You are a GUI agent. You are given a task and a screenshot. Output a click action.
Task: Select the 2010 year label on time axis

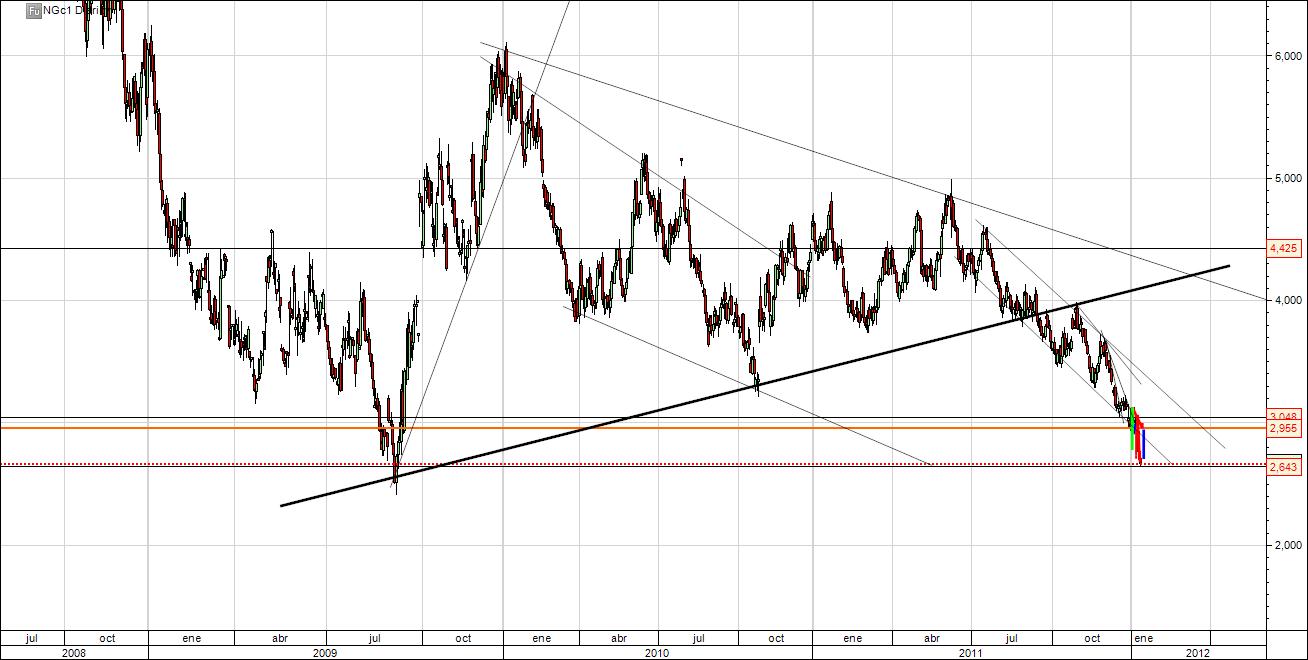tap(657, 652)
